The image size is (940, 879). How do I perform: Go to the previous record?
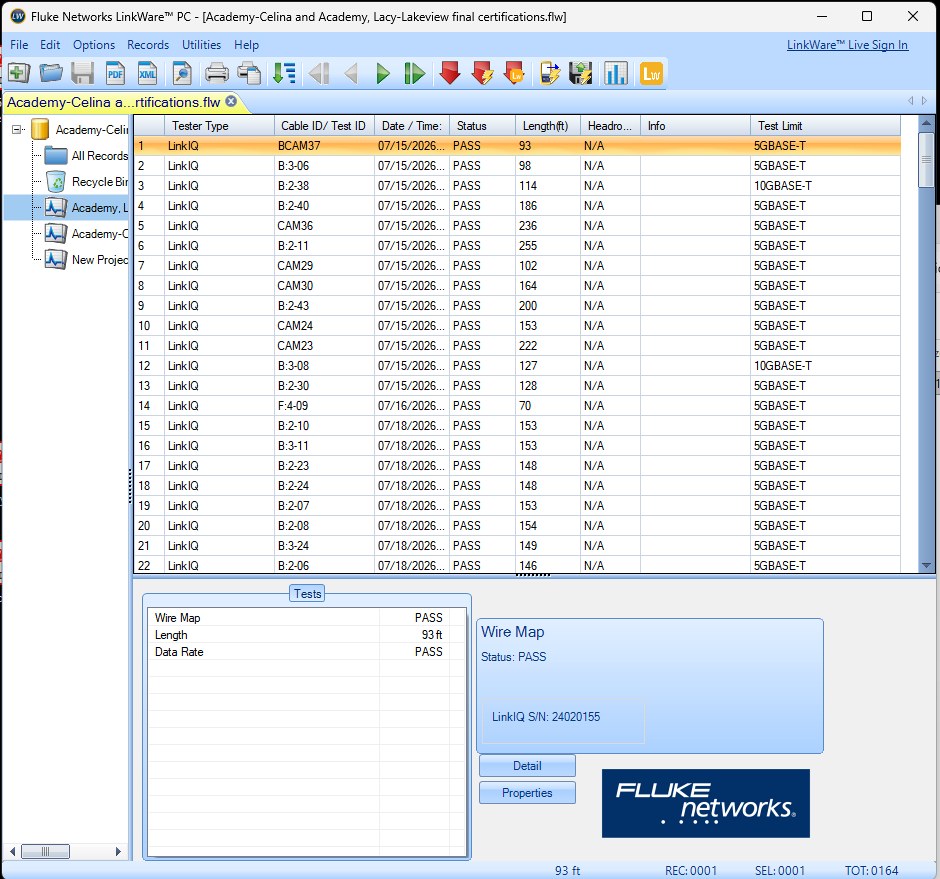[x=351, y=73]
